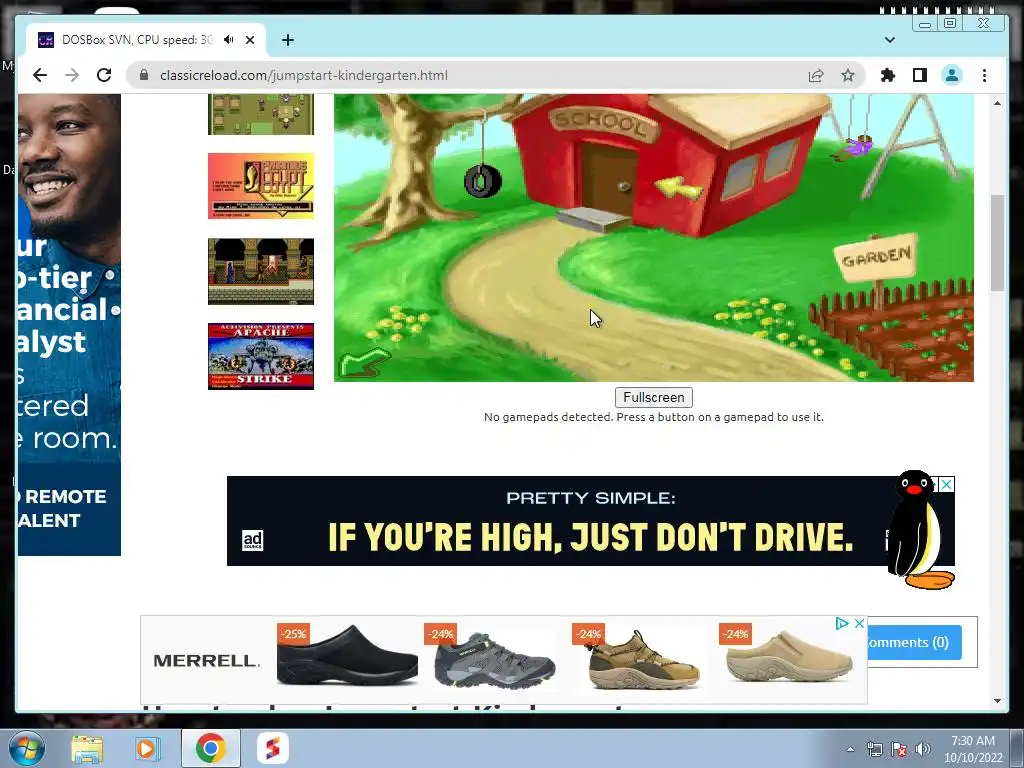
Task: Click the green back arrow in game
Action: [x=364, y=362]
